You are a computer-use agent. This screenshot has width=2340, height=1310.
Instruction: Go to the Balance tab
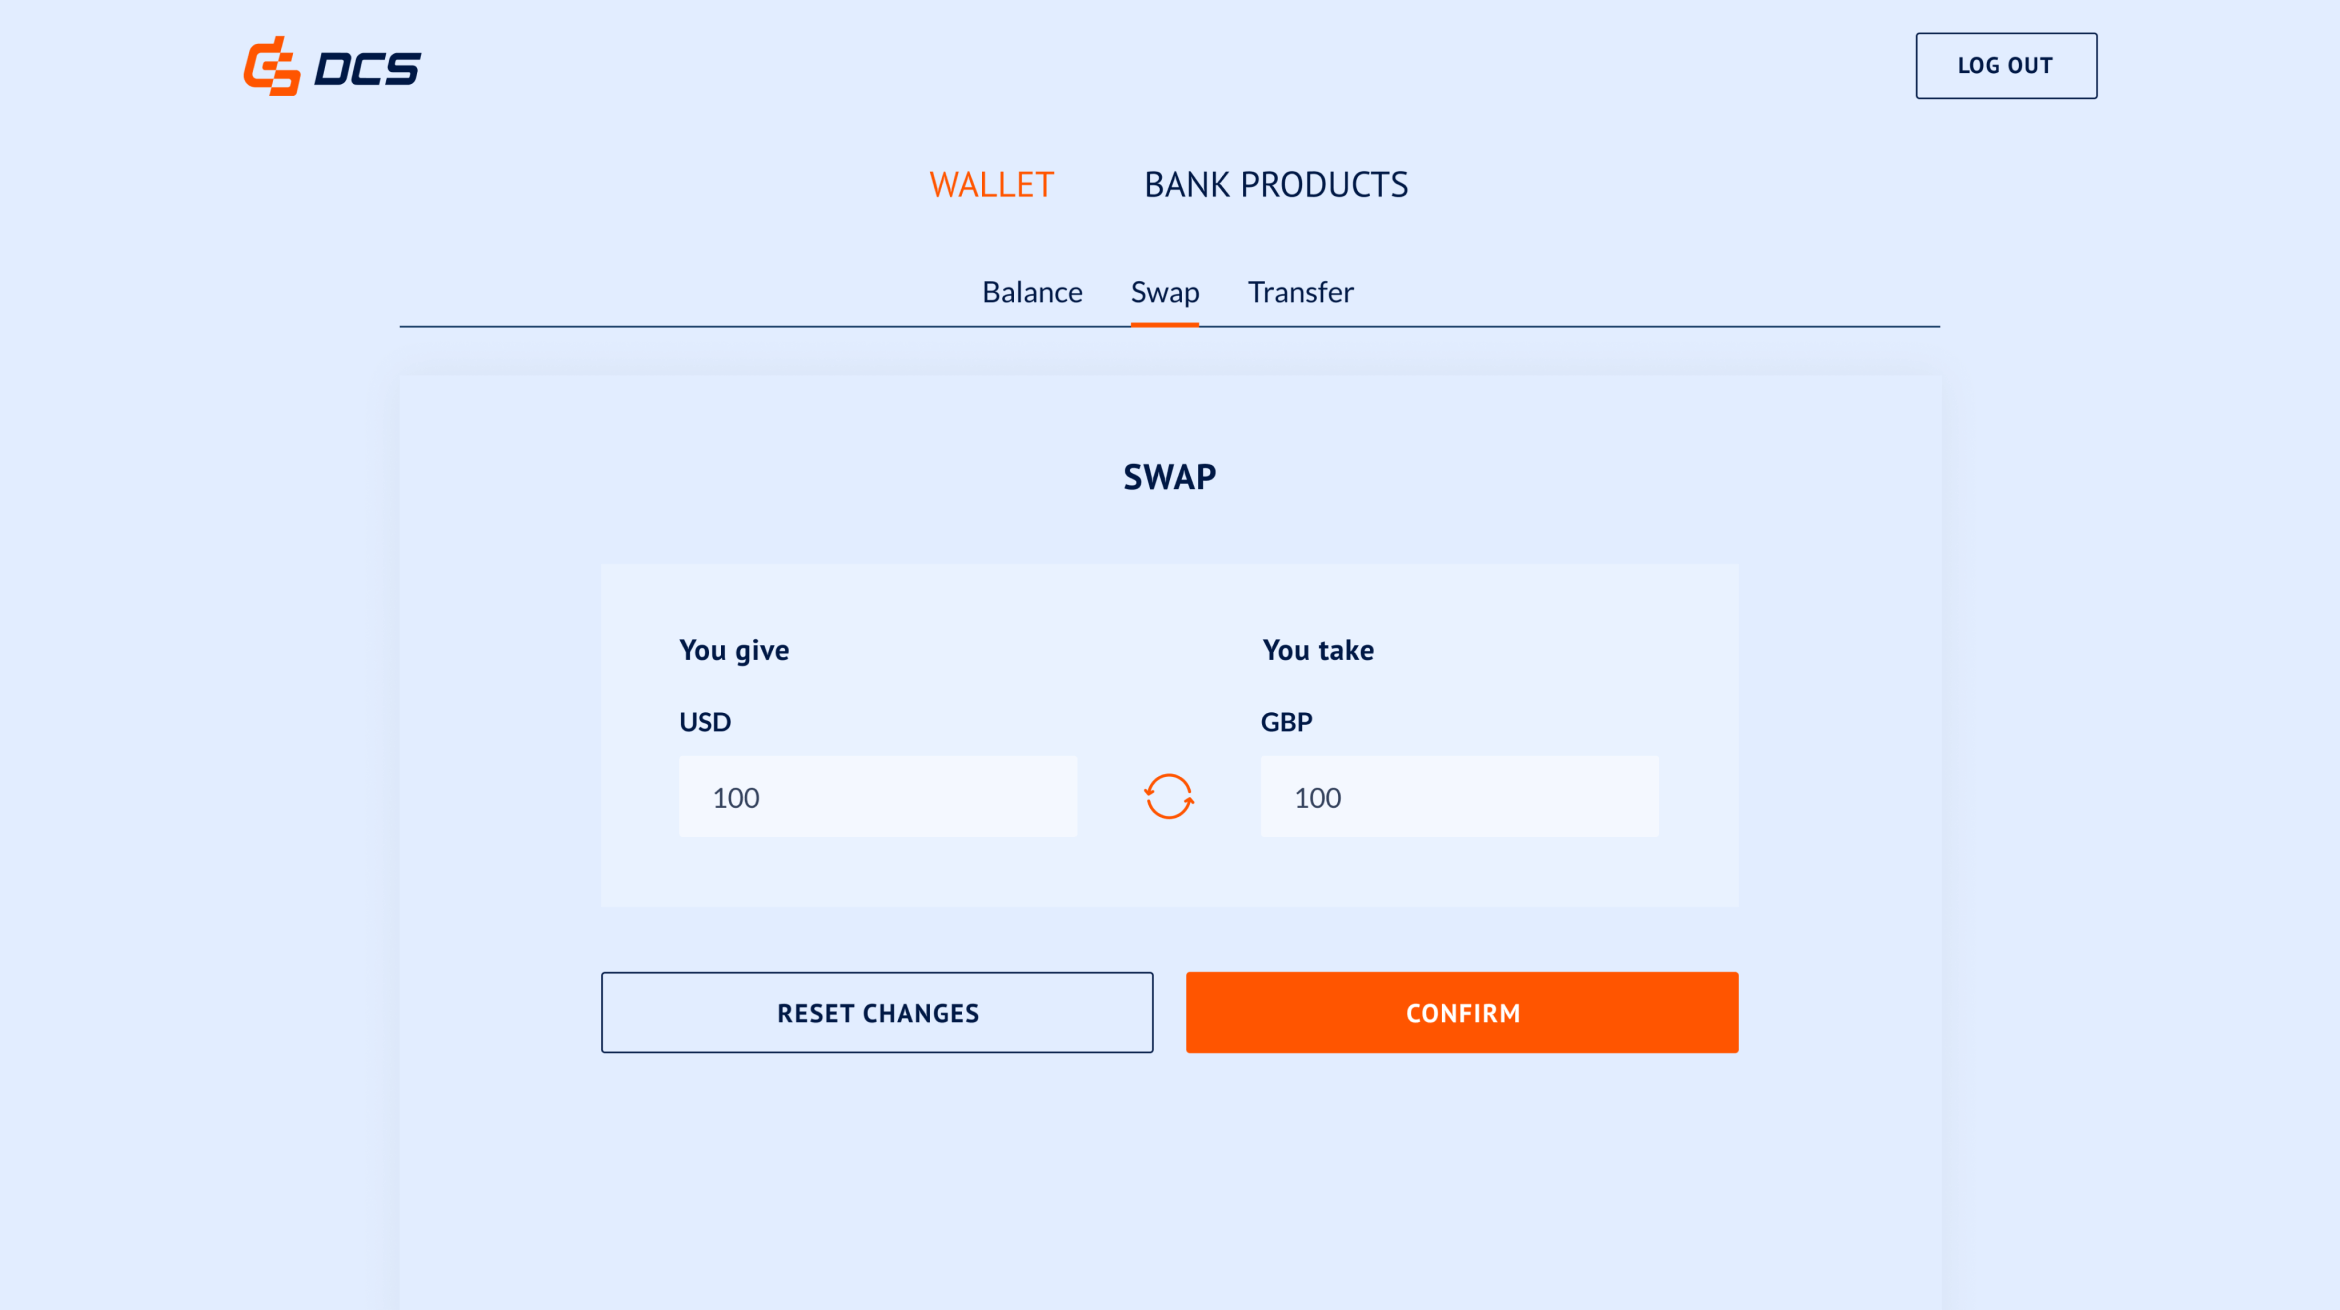tap(1032, 292)
